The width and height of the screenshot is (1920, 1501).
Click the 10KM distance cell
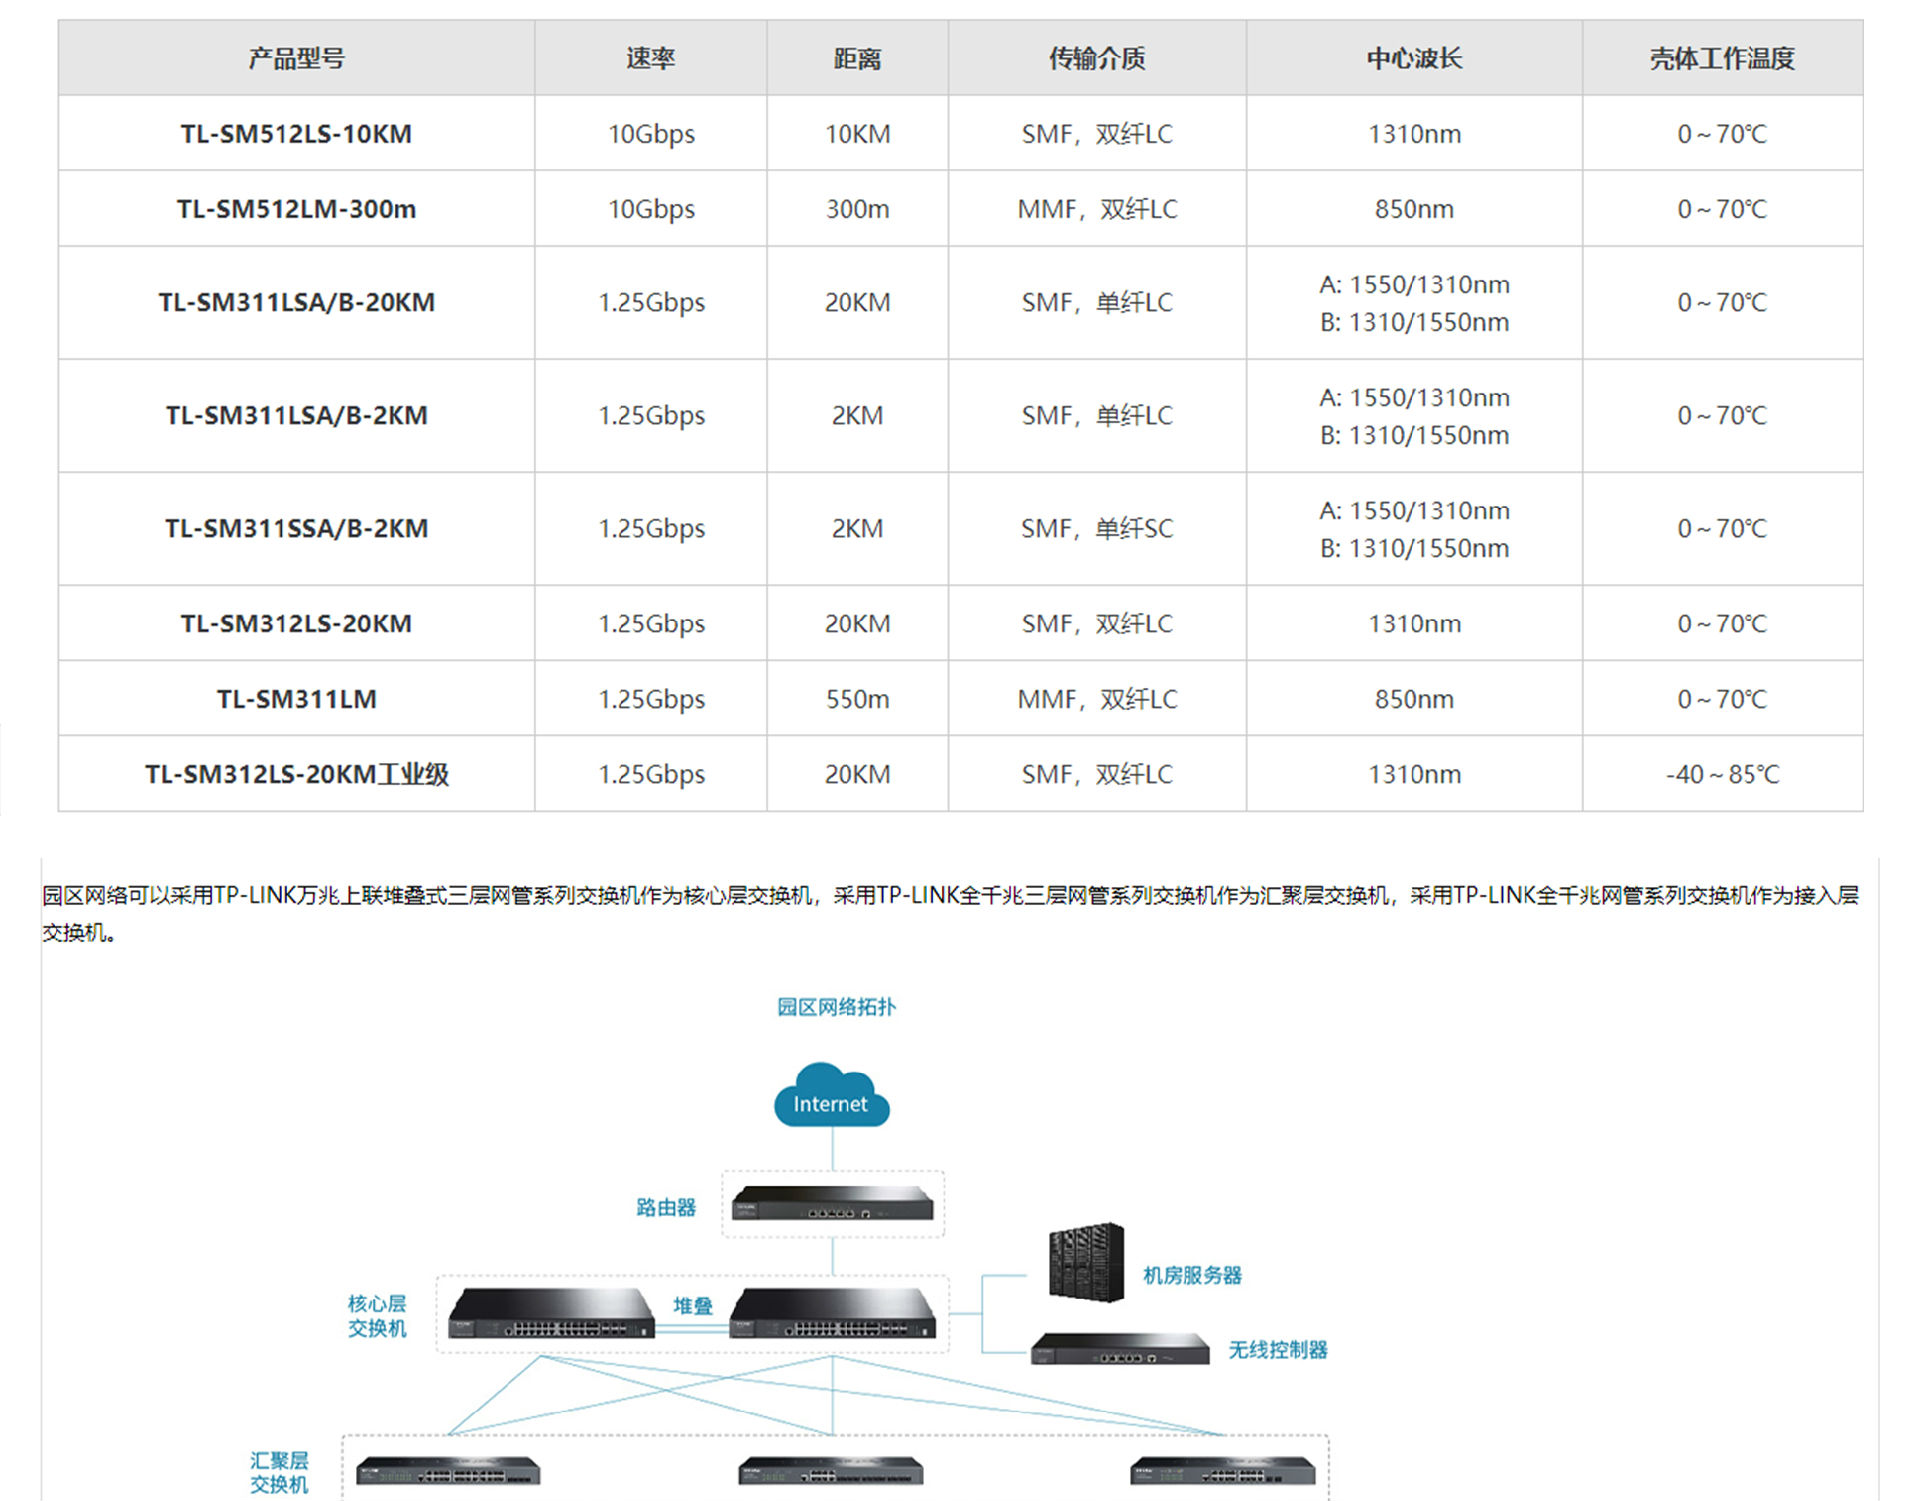pyautogui.click(x=857, y=133)
